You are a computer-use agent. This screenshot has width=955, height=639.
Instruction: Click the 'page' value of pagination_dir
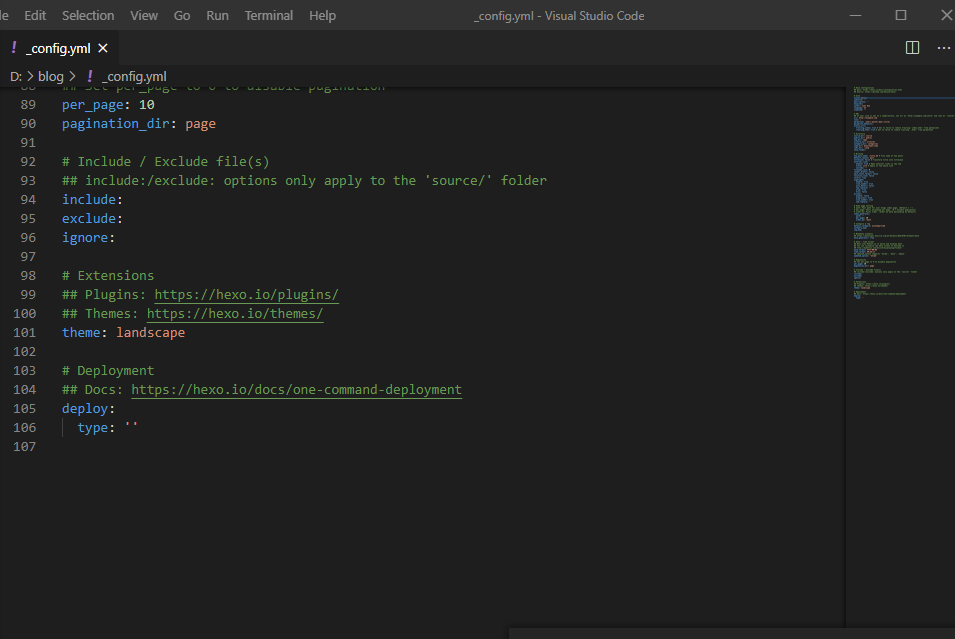click(200, 124)
